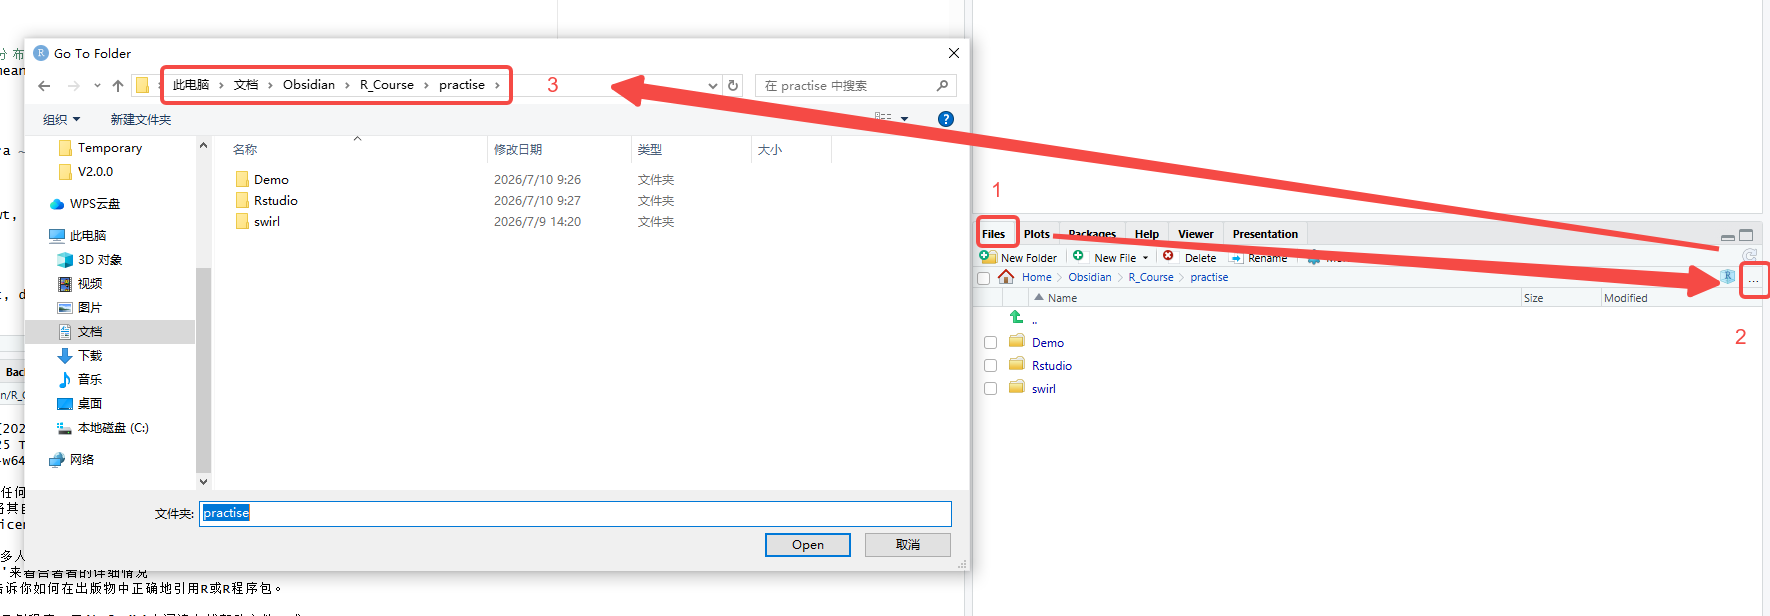Click the back arrow in Go To Folder dialog
Viewport: 1770px width, 616px height.
(44, 86)
